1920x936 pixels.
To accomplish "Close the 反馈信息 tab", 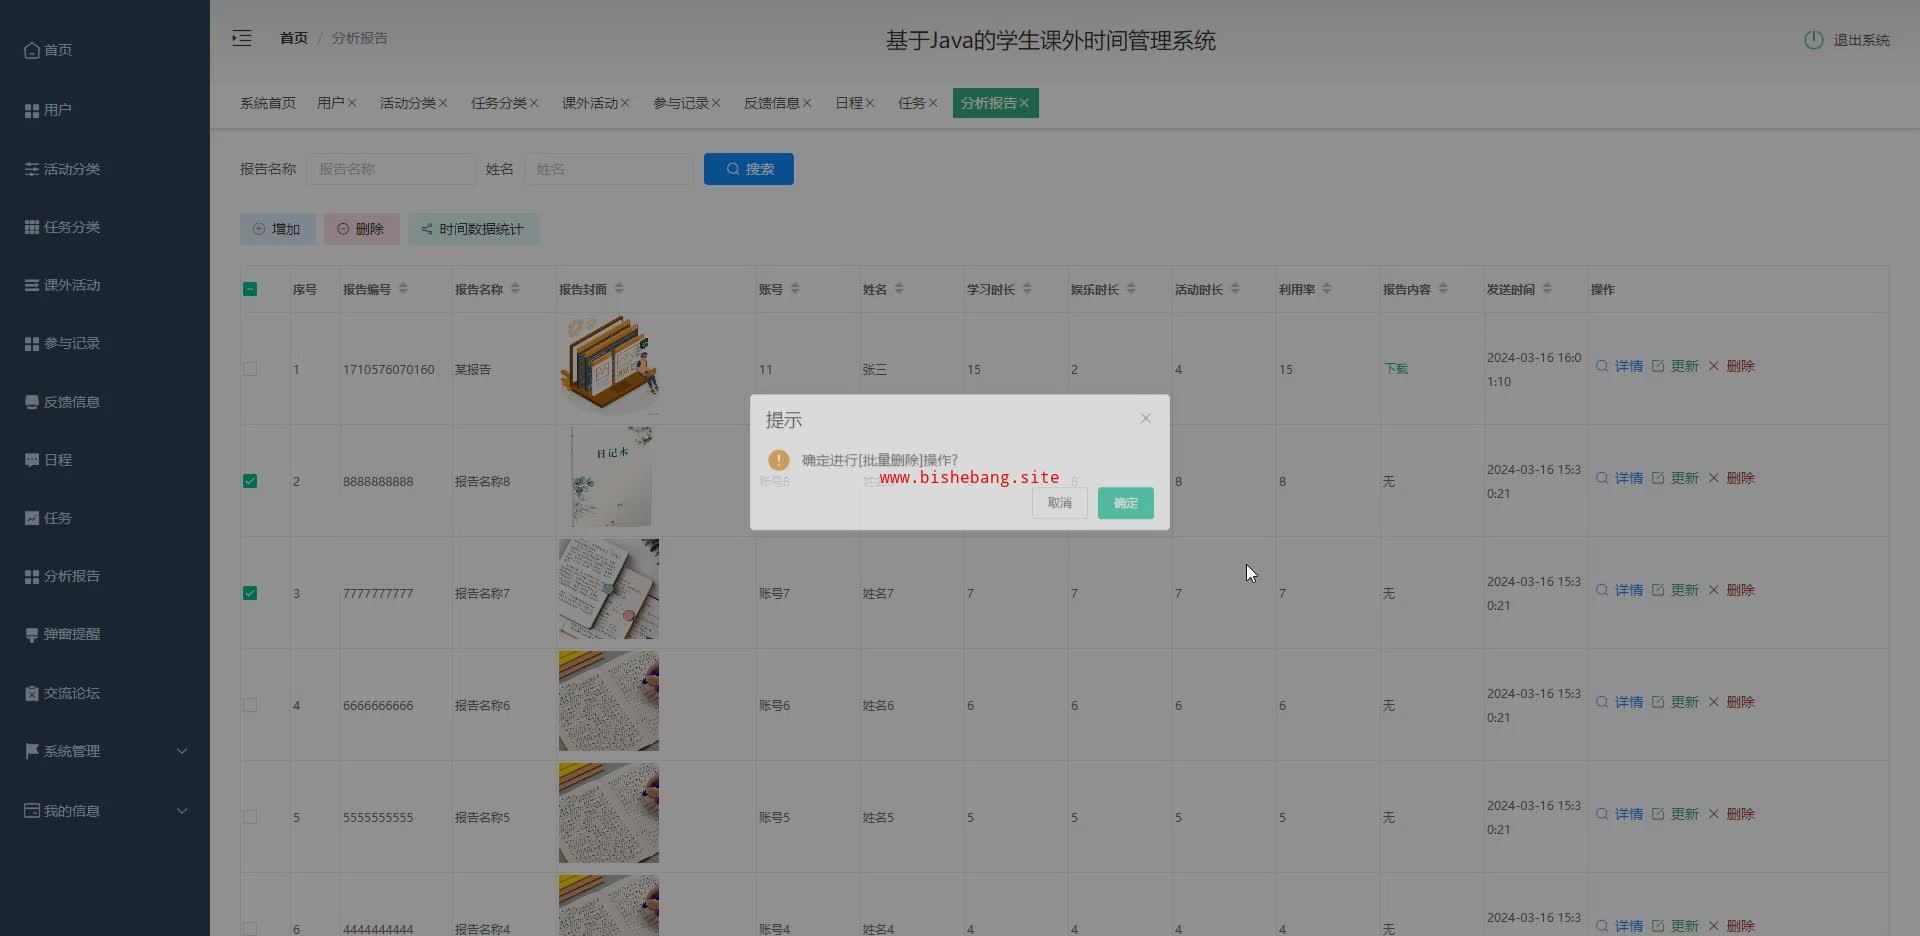I will click(807, 103).
